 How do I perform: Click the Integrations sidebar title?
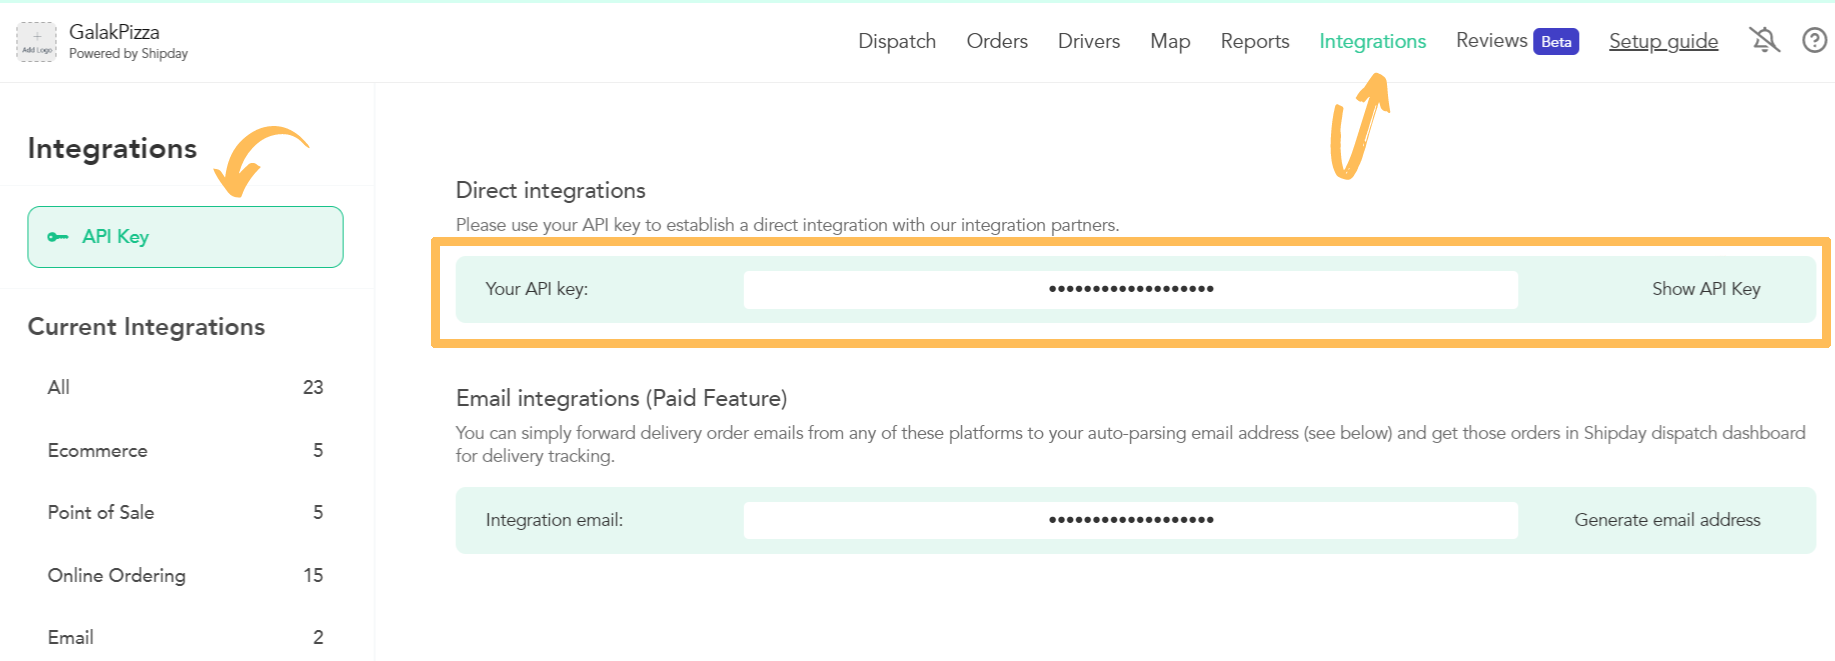(112, 148)
